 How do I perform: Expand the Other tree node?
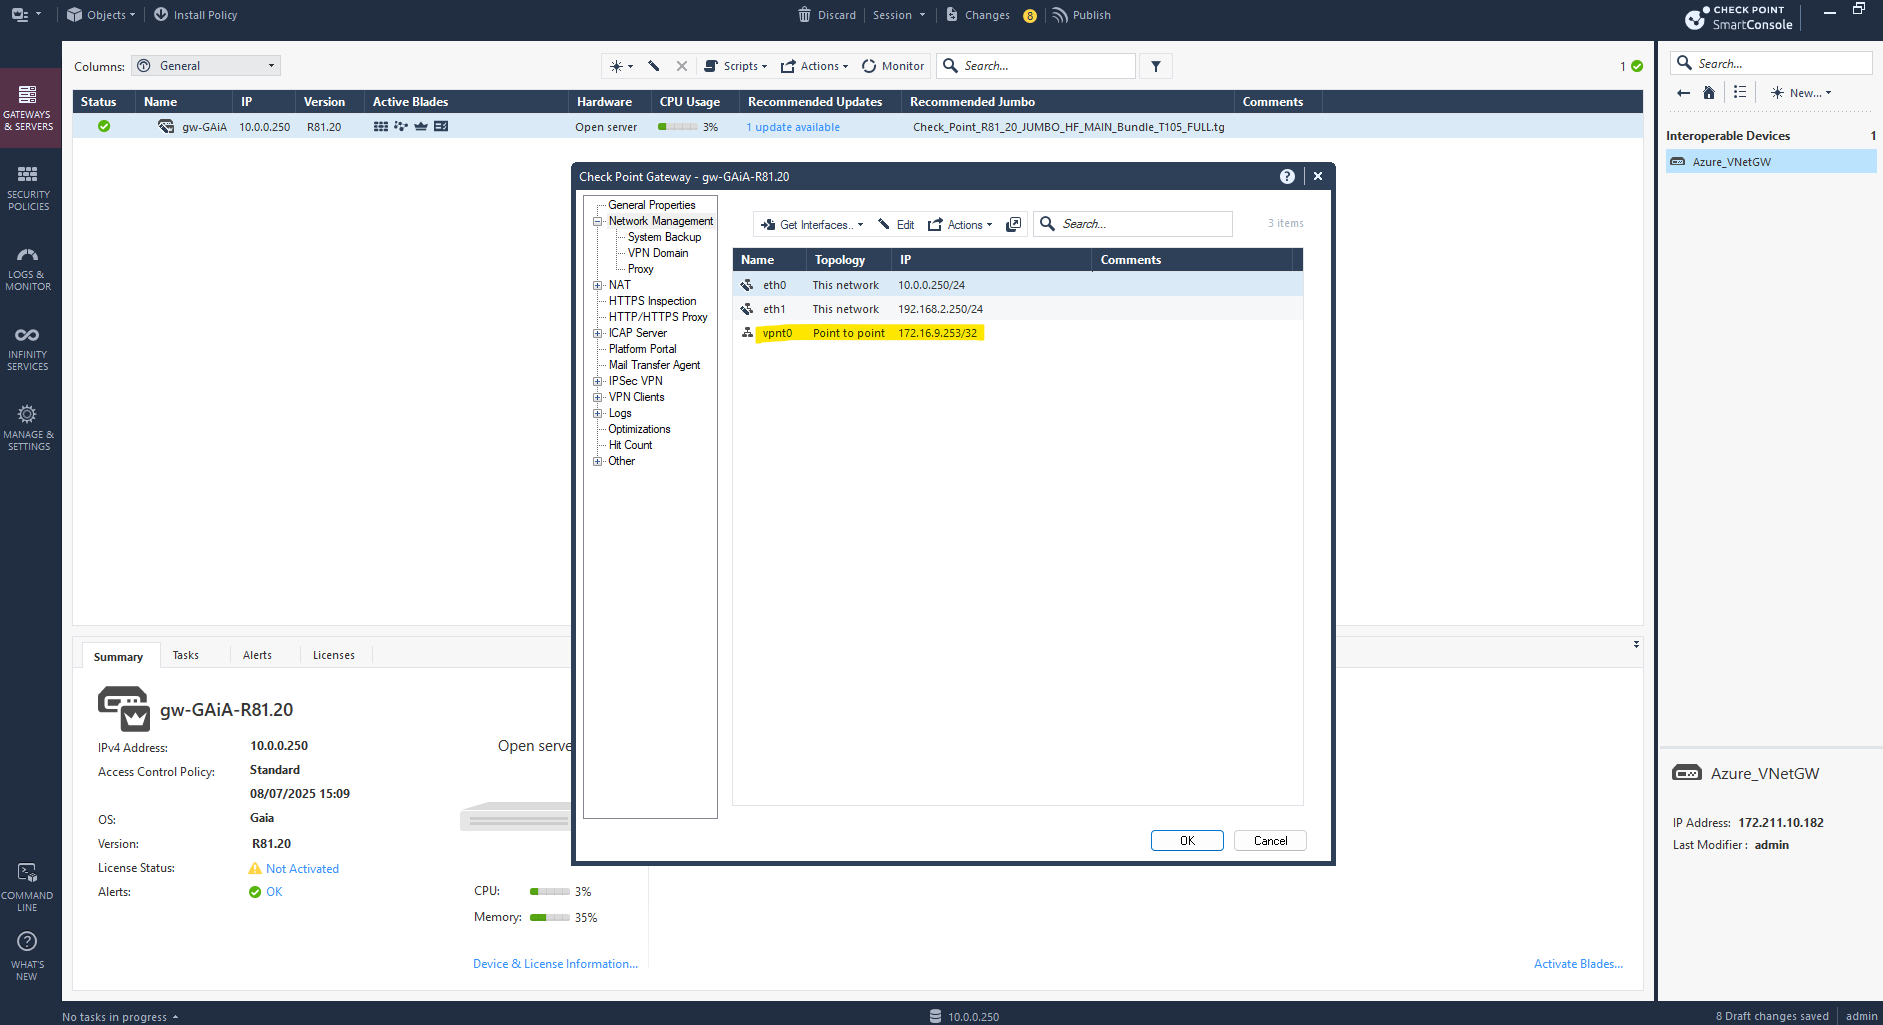[598, 461]
